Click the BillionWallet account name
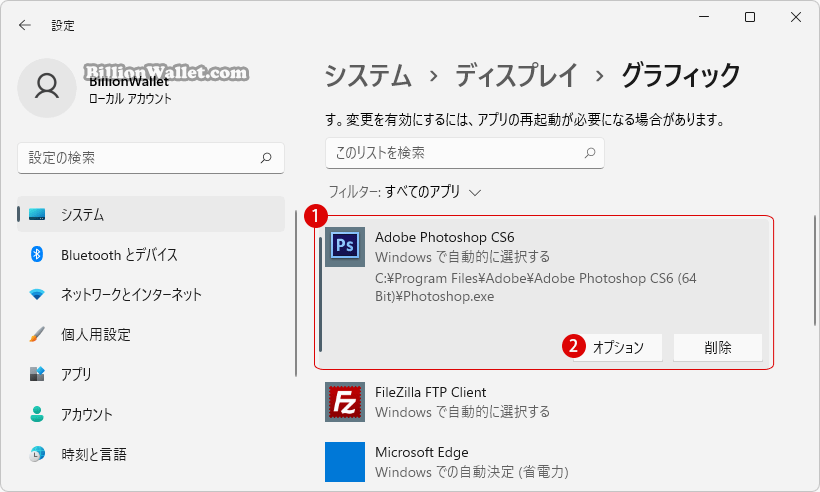820x492 pixels. (x=129, y=82)
